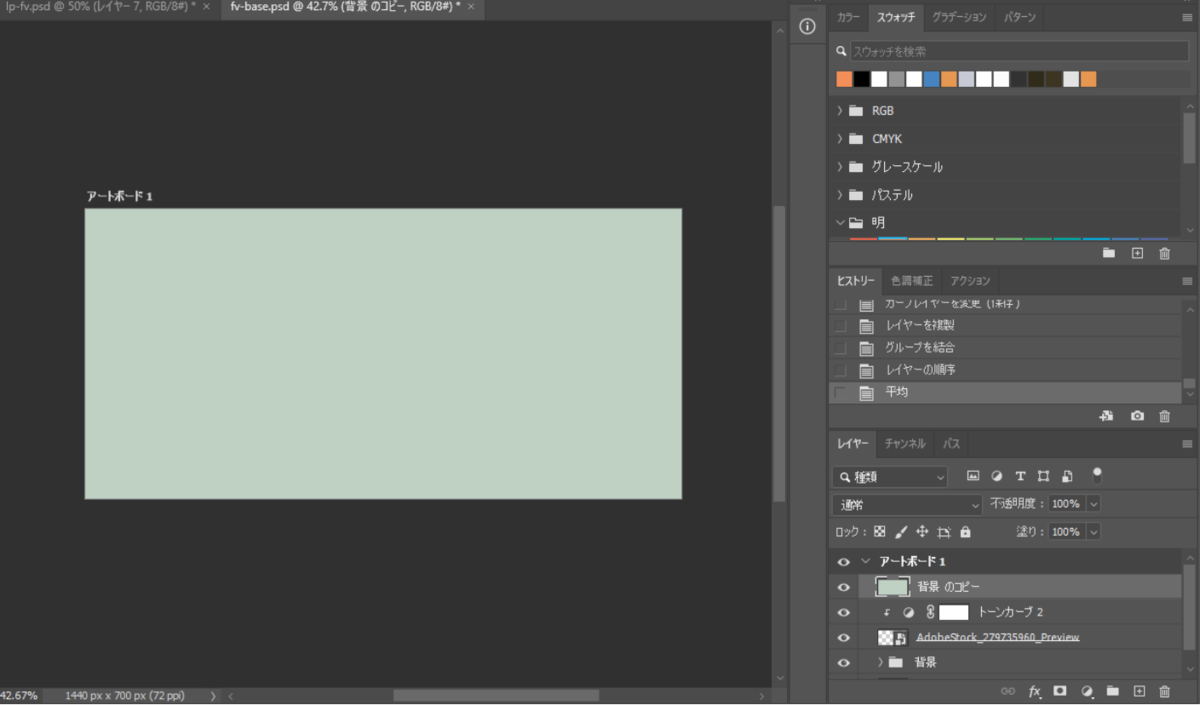The image size is (1200, 705).
Task: Open the History panel menu
Action: tap(1187, 281)
